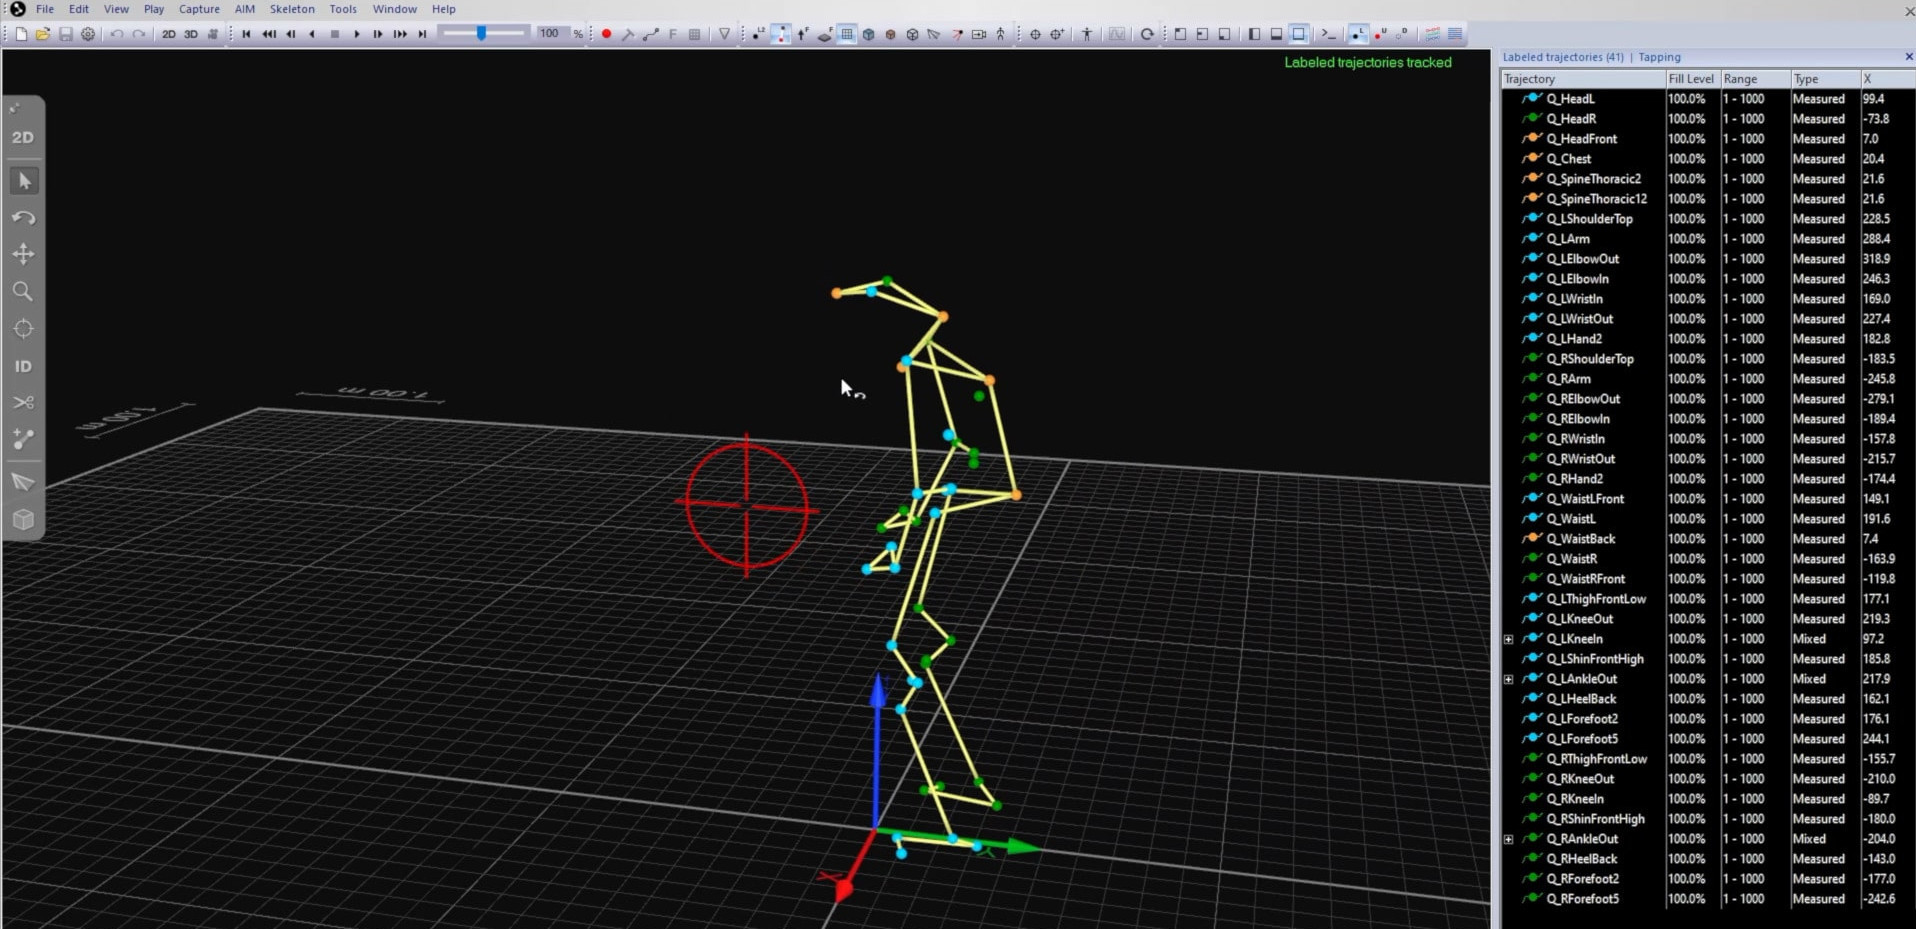Switch to 2D in left viewport sidebar

point(23,138)
